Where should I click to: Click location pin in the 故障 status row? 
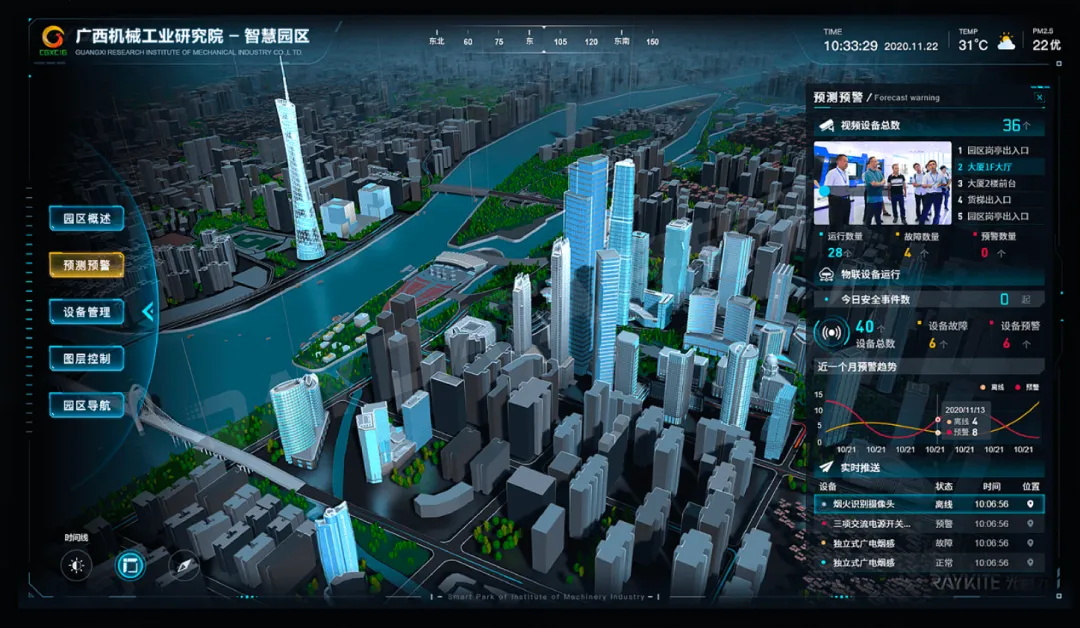[1030, 543]
